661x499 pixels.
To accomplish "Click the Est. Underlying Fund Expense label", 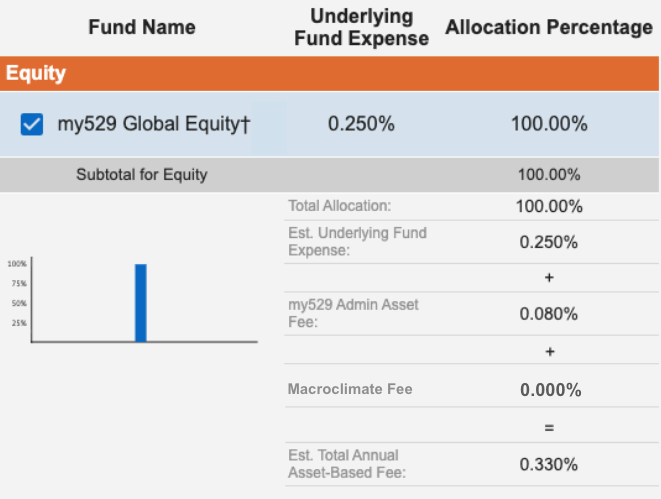I will (357, 241).
